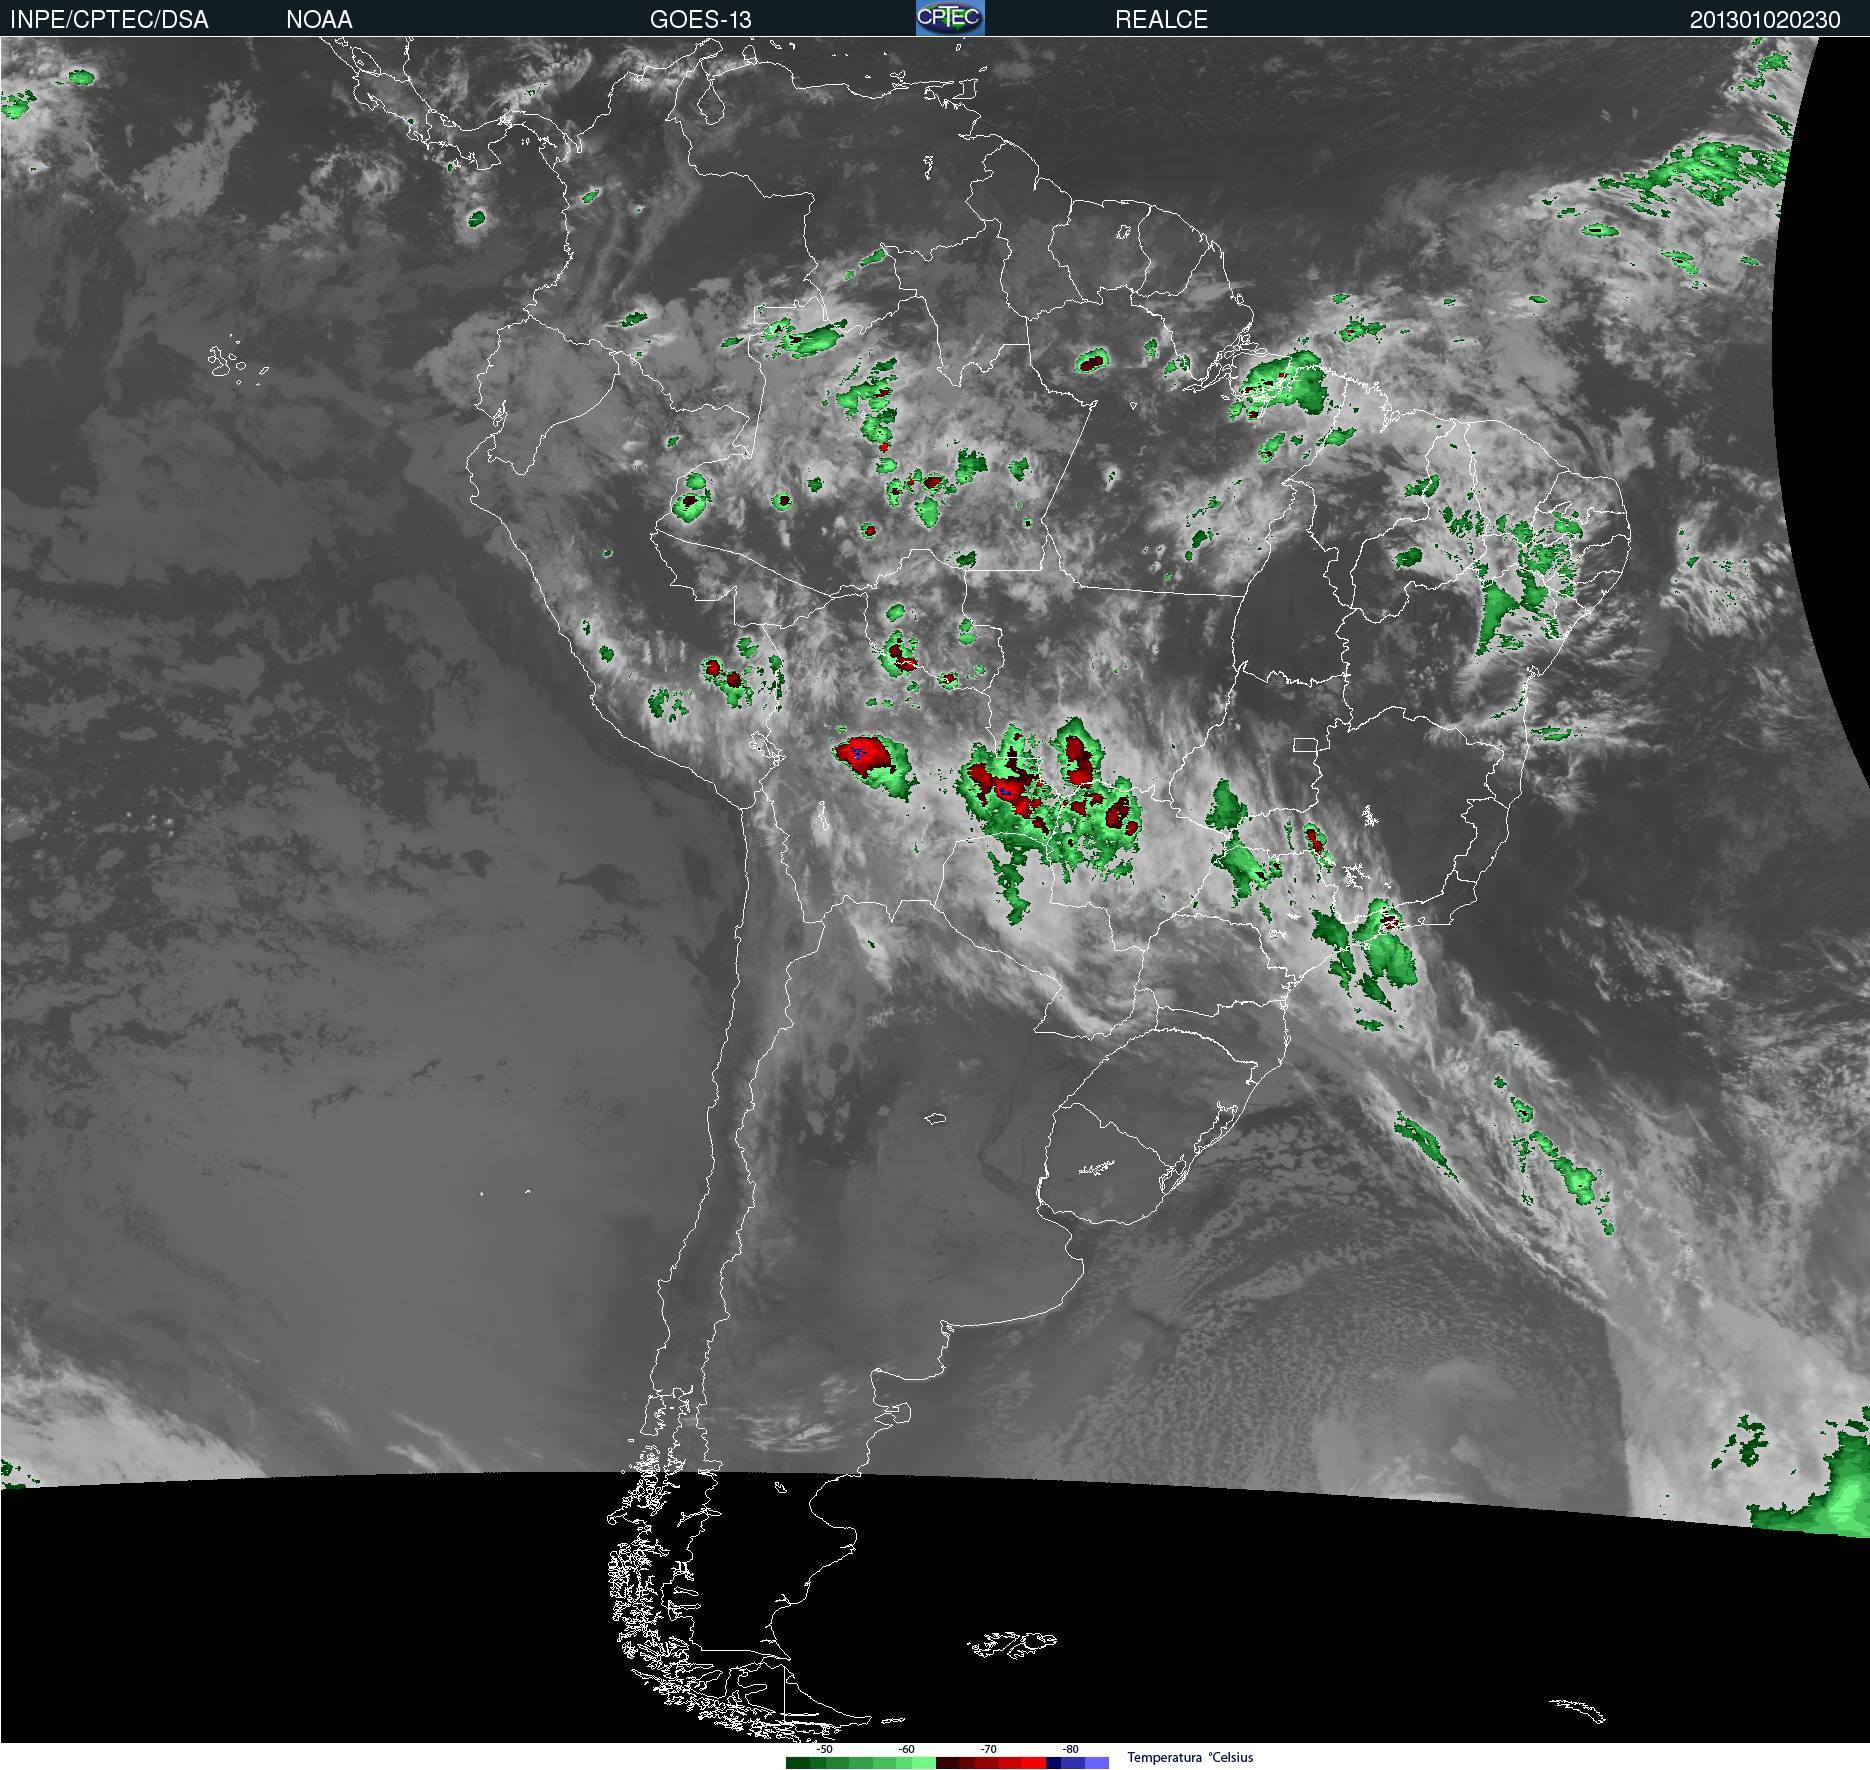This screenshot has width=1870, height=1770.
Task: Click the darkest maroon legend swatch
Action: 947,1763
